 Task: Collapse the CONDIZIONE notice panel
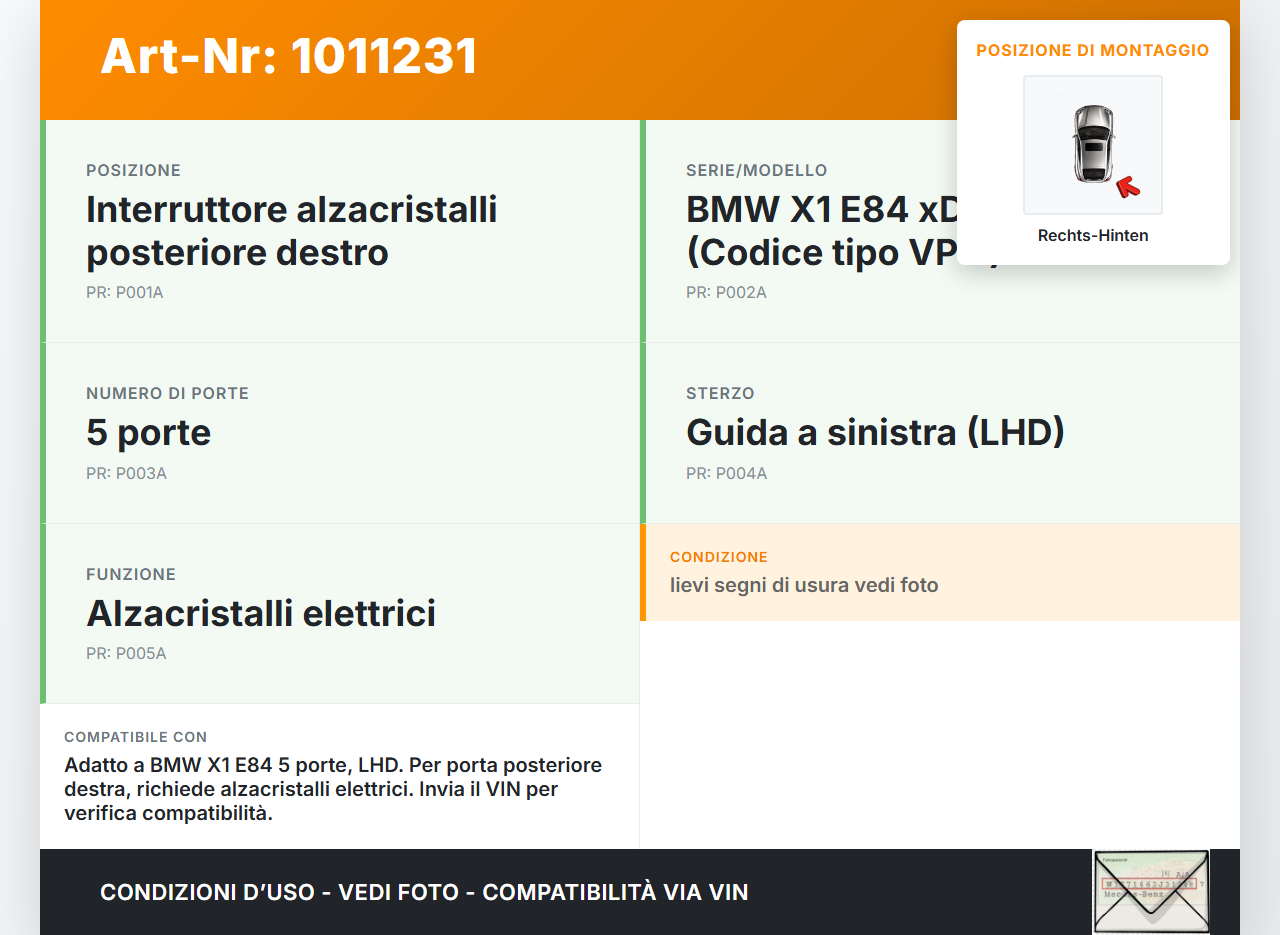click(940, 572)
